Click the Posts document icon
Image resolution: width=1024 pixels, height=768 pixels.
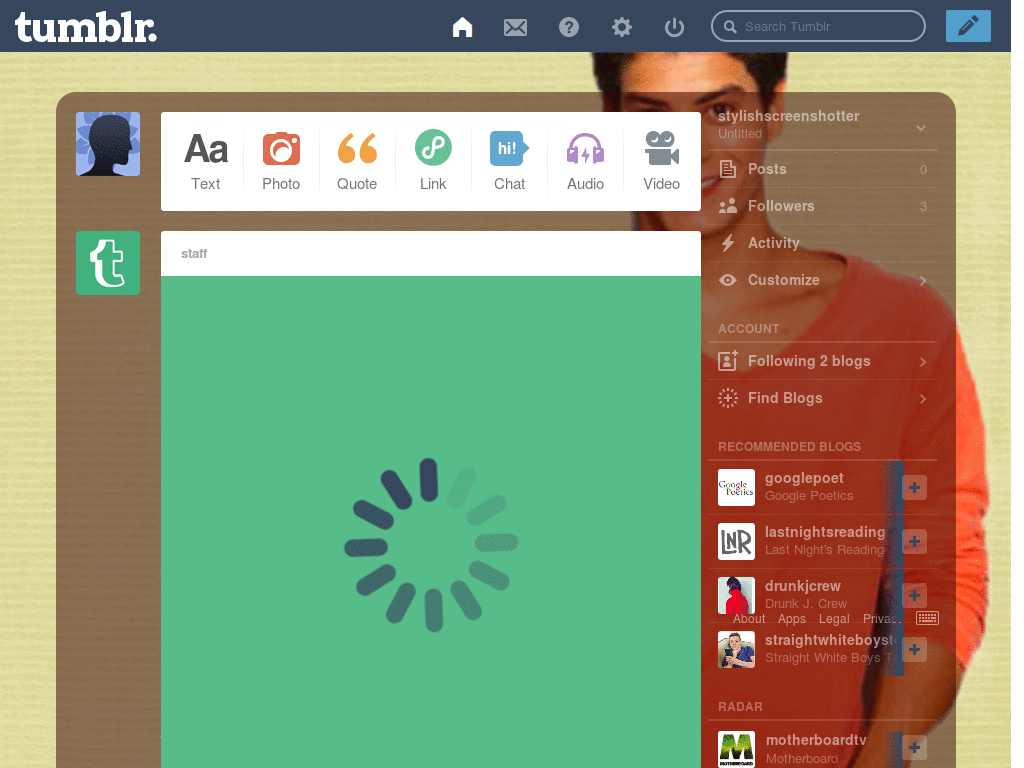click(x=728, y=169)
